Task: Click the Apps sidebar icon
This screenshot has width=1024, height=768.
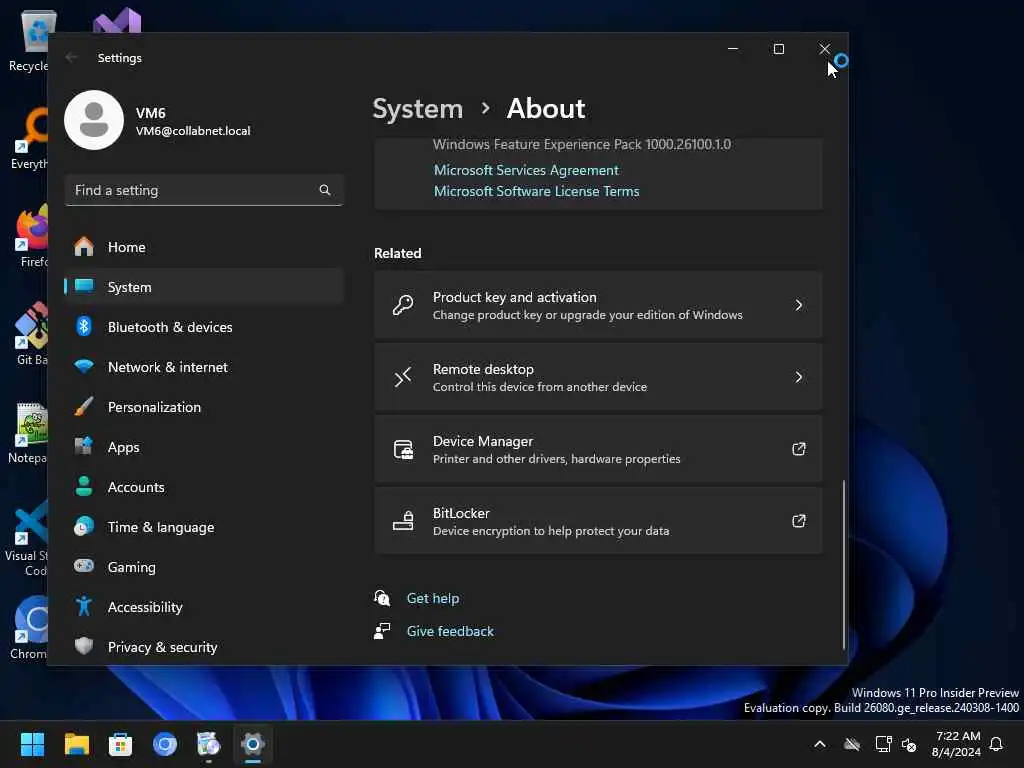Action: coord(84,447)
